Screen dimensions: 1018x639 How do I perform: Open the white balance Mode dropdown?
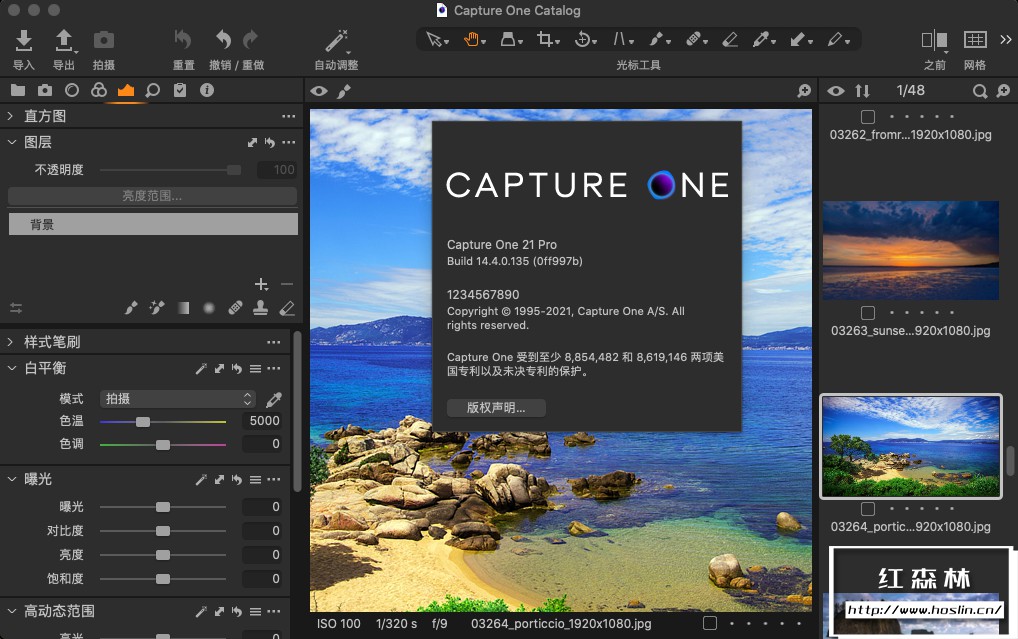pos(178,399)
